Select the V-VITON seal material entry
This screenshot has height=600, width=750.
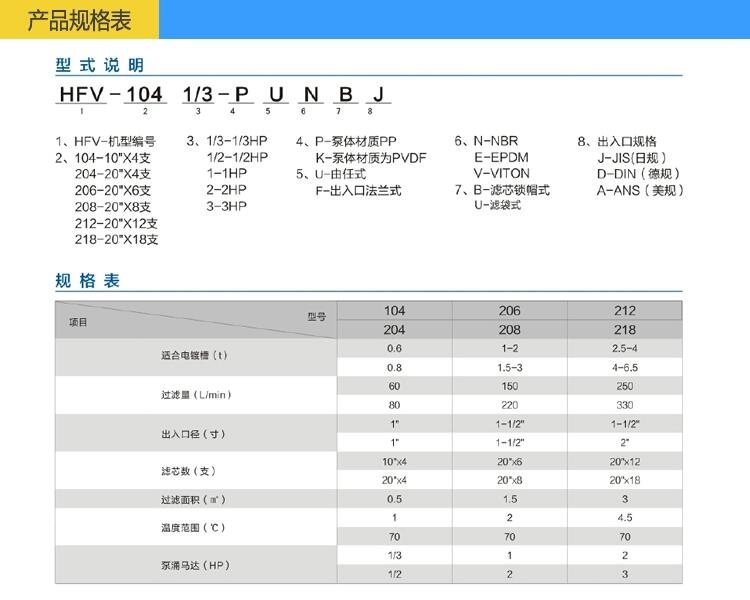click(503, 174)
